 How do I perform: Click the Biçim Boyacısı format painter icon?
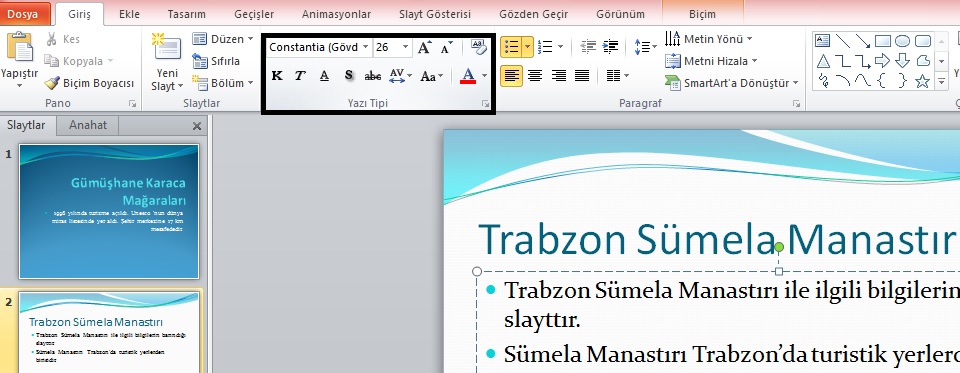point(52,83)
